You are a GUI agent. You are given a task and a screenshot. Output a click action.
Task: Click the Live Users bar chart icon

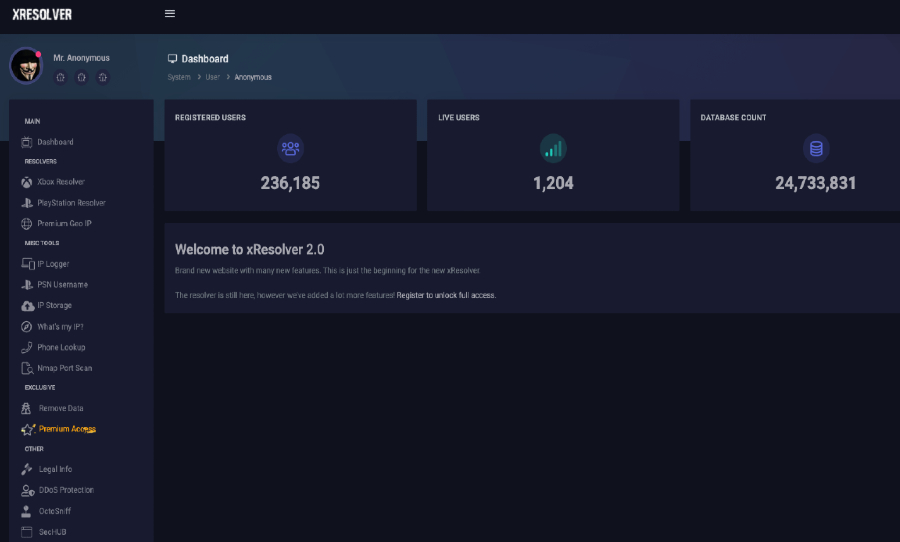553,148
